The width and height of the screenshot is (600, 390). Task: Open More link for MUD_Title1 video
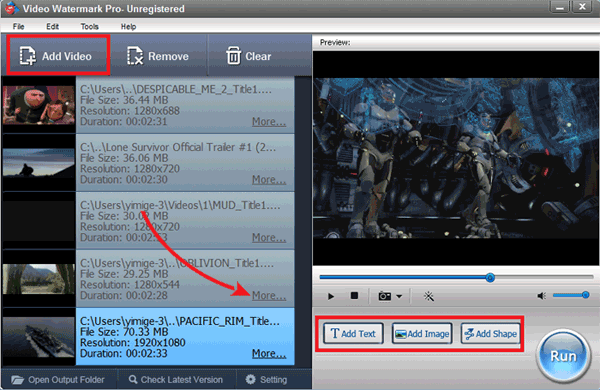269,238
